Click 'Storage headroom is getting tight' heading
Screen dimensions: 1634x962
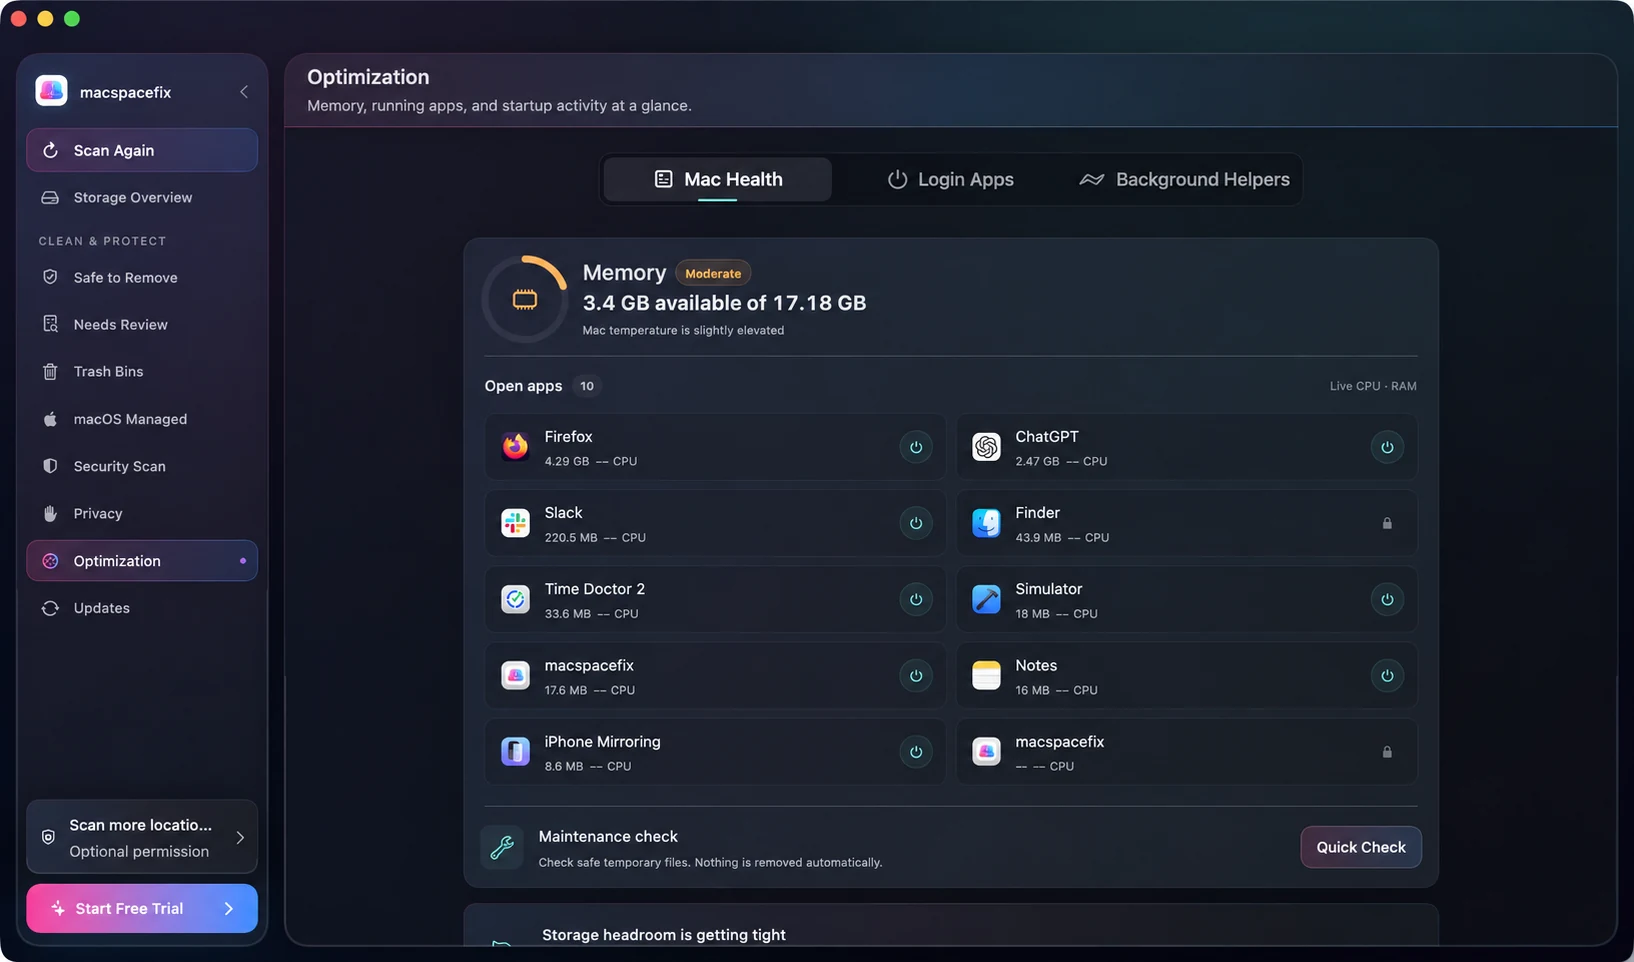pyautogui.click(x=664, y=935)
